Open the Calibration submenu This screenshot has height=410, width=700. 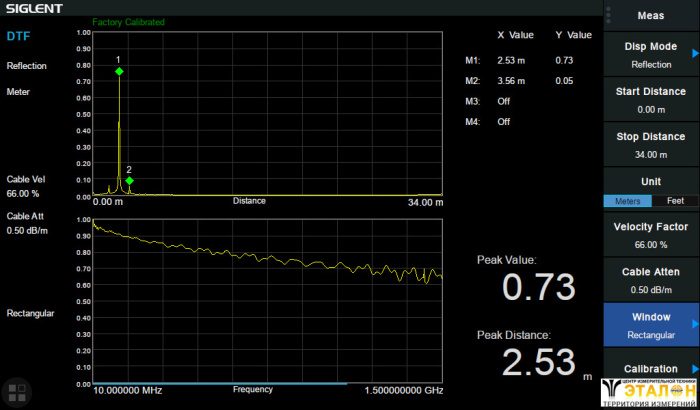(651, 369)
